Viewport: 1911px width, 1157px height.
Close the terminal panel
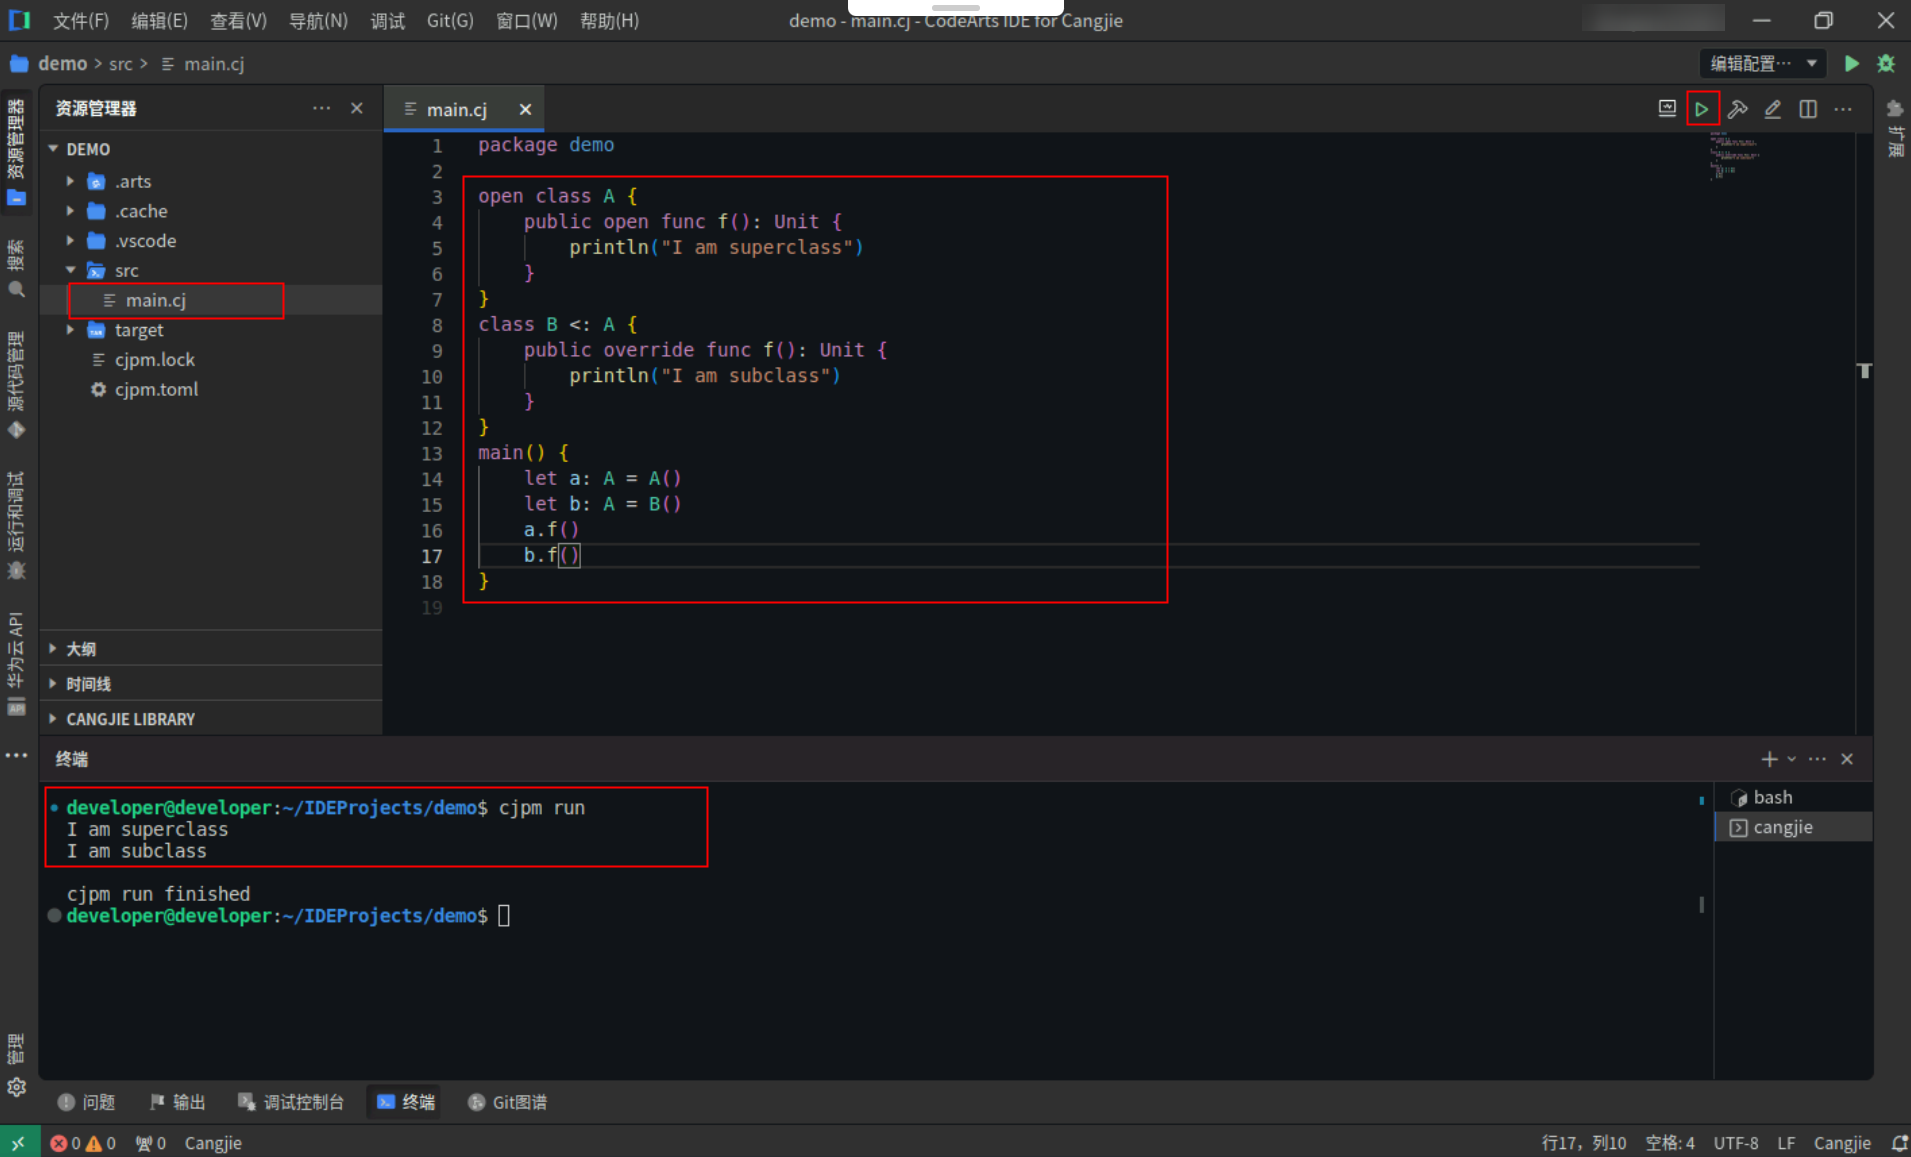[1847, 759]
